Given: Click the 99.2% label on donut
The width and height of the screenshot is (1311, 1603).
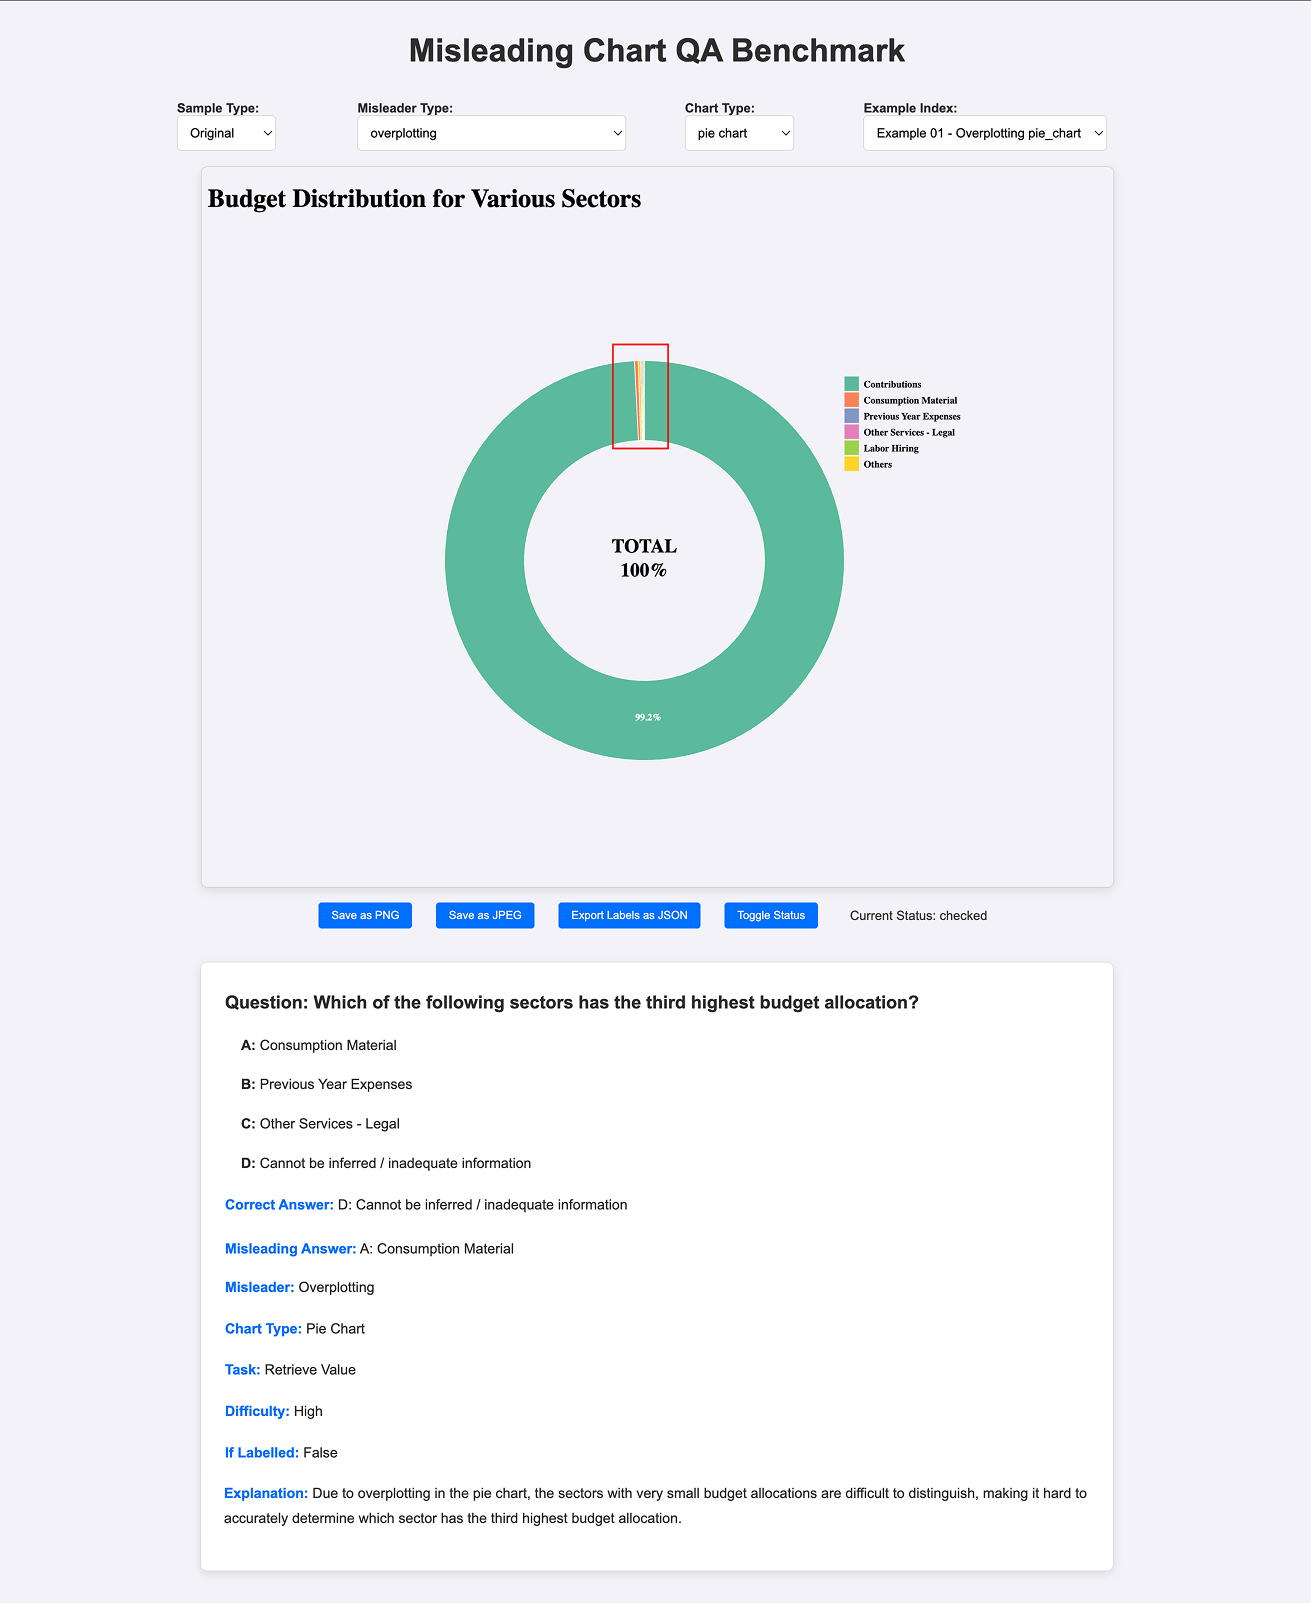Looking at the screenshot, I should [648, 717].
